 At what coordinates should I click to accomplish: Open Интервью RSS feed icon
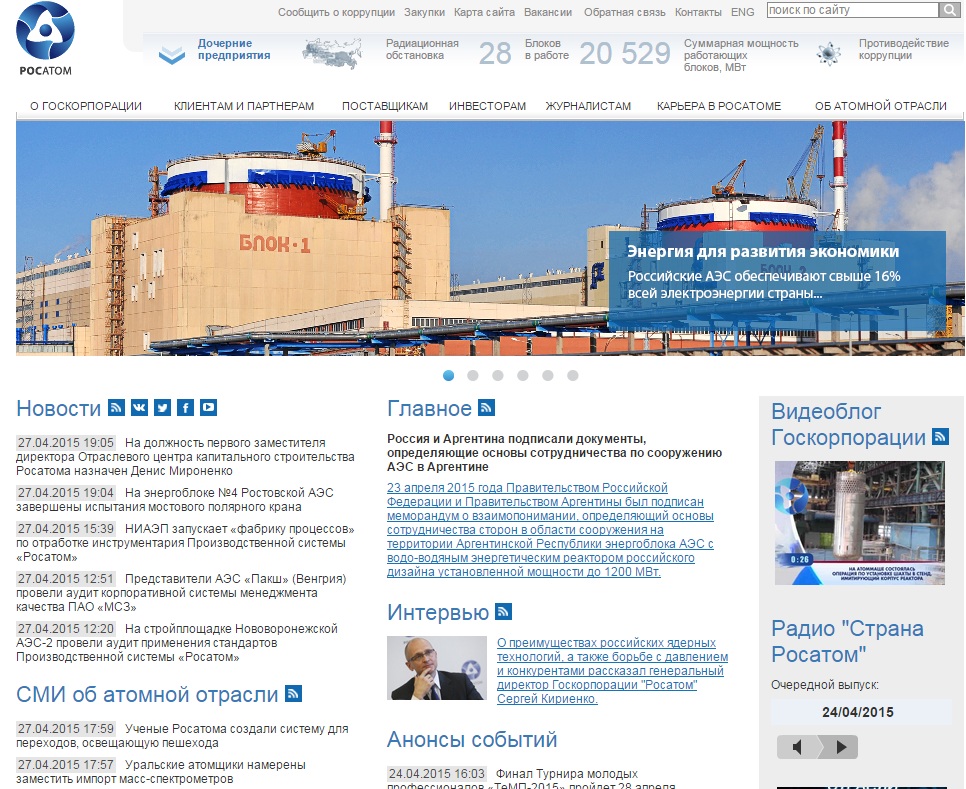[504, 612]
